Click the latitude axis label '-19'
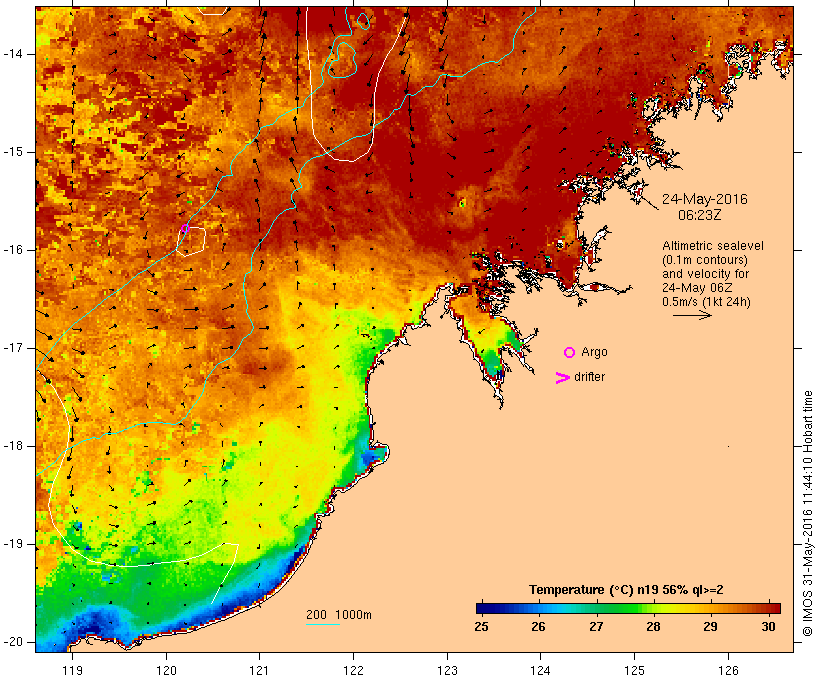Screen dimensions: 820x680 pyautogui.click(x=13, y=544)
